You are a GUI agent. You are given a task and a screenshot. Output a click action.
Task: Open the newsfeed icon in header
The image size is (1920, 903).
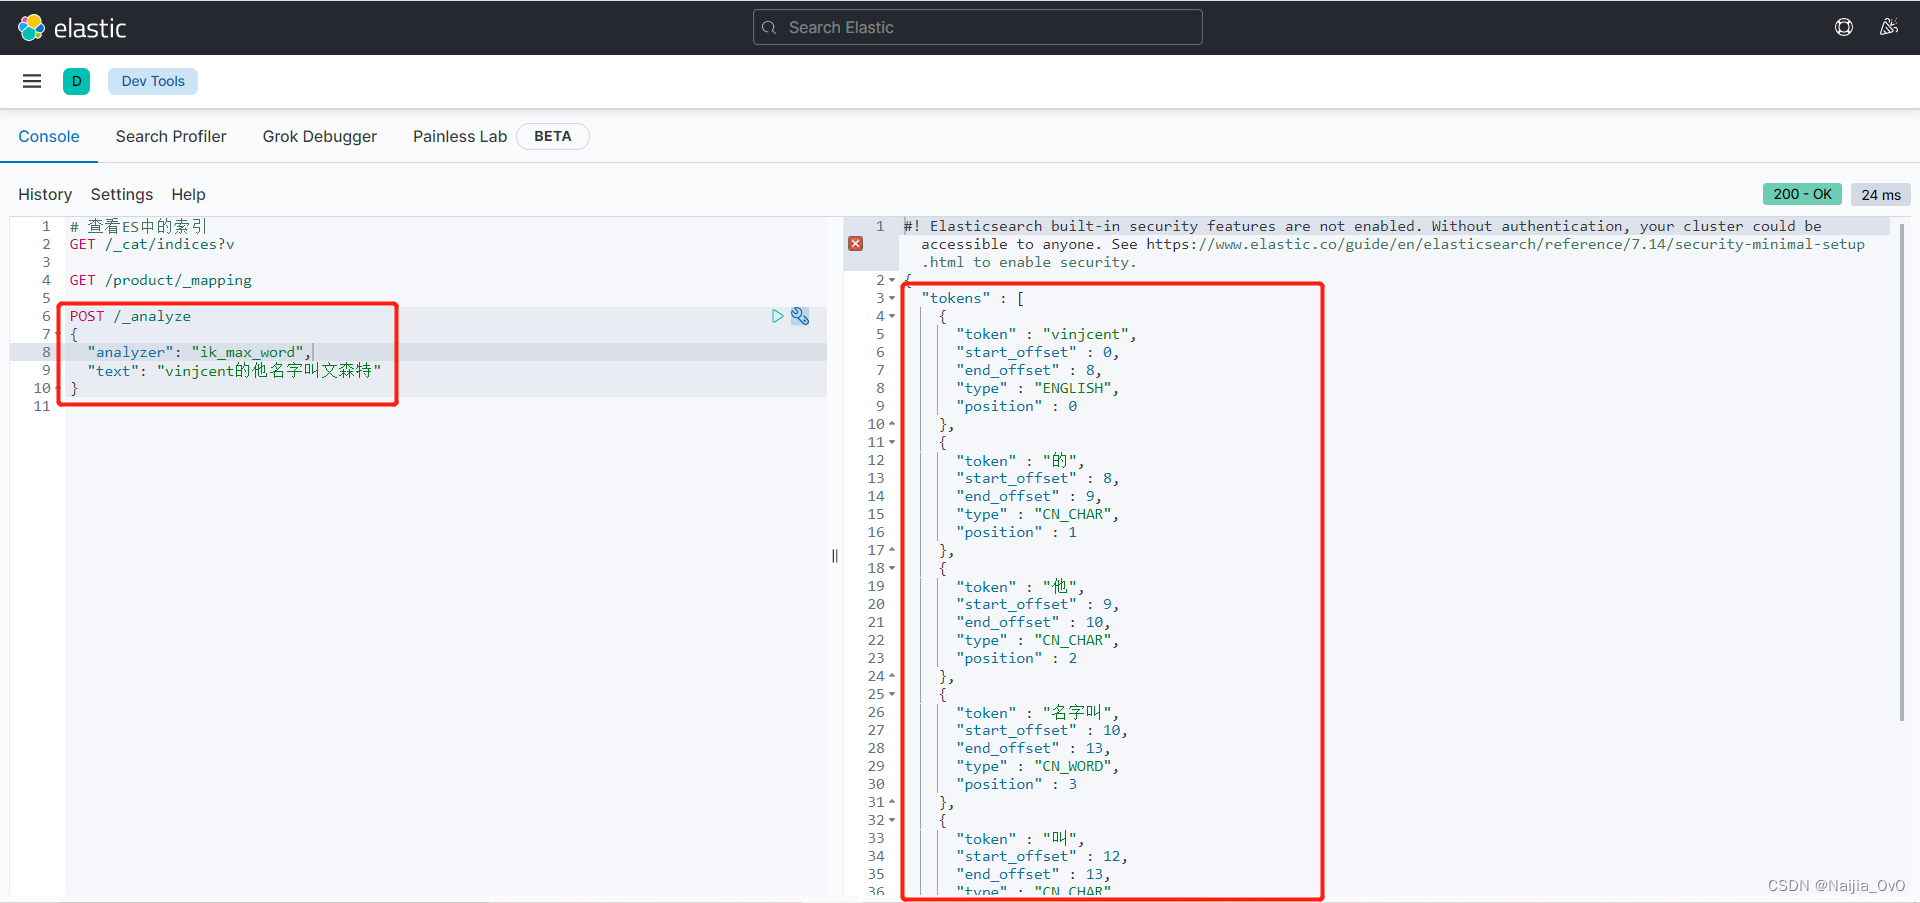pos(1889,27)
